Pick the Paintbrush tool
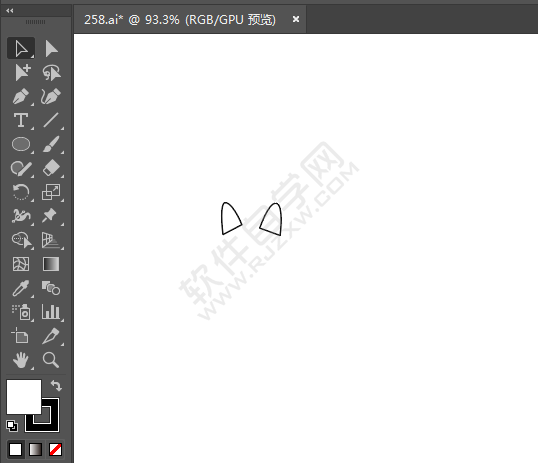538x463 pixels. (x=51, y=144)
